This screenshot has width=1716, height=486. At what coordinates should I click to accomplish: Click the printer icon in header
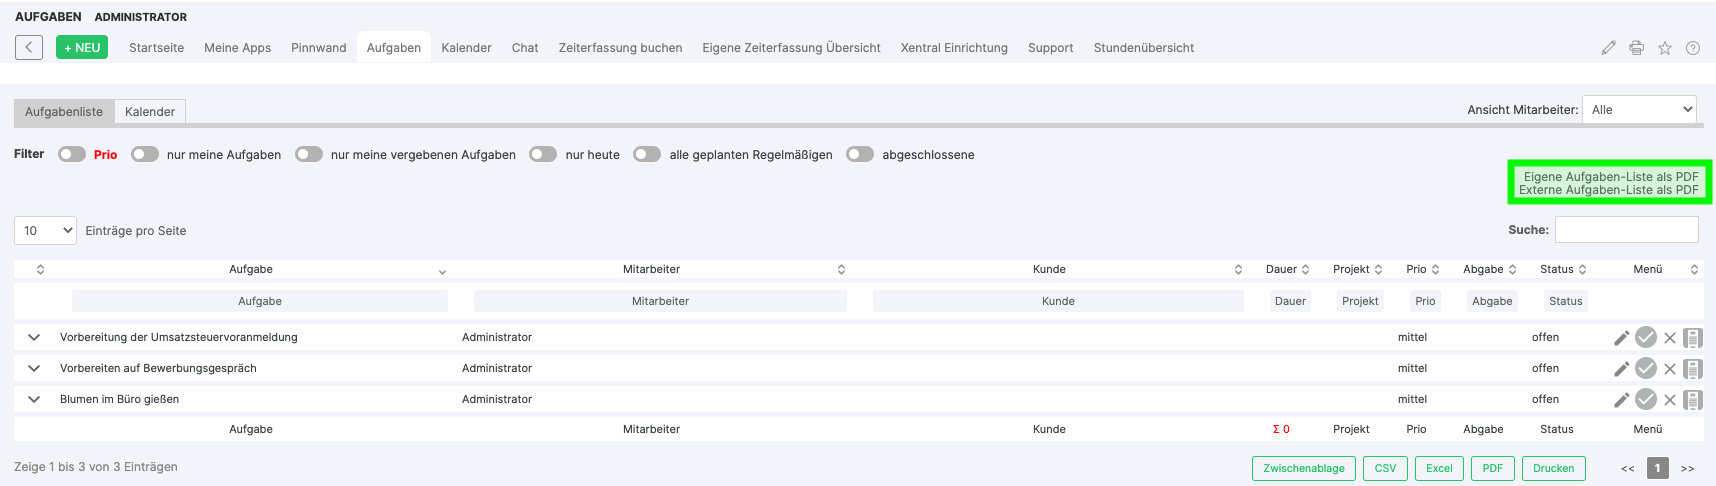(x=1636, y=48)
